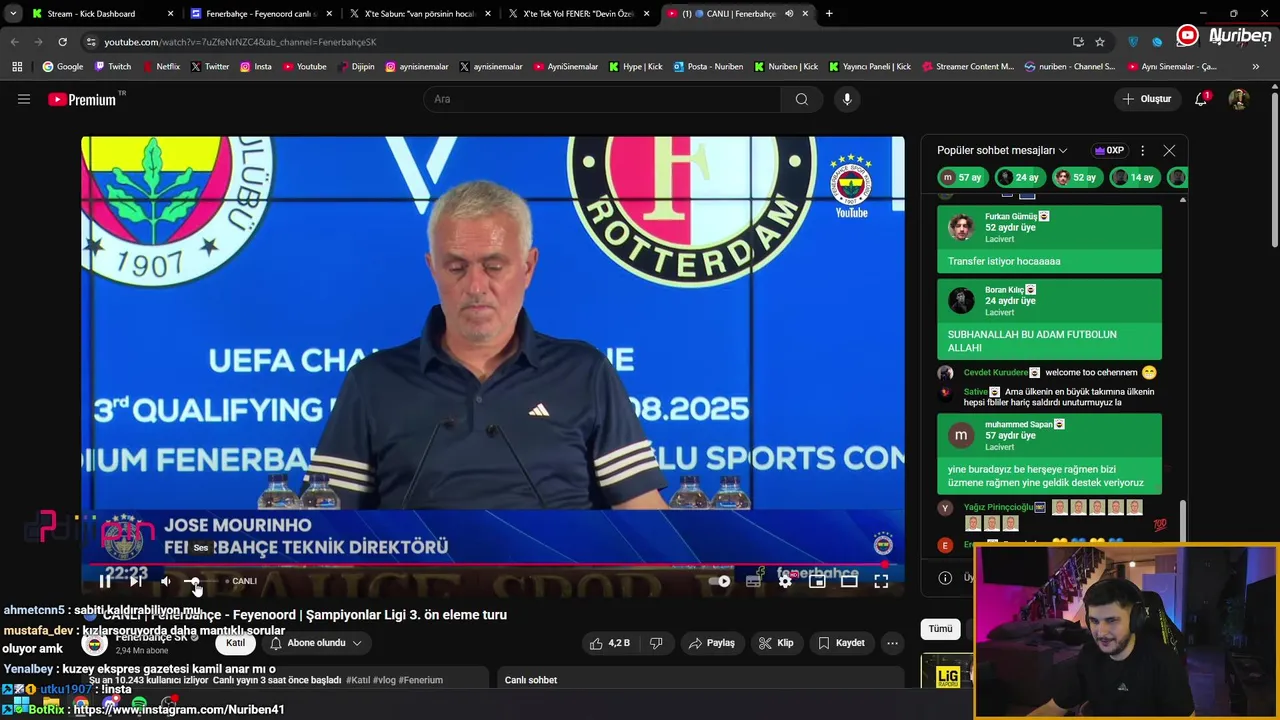
Task: Open the Hype | Kick bookmark
Action: 636,67
